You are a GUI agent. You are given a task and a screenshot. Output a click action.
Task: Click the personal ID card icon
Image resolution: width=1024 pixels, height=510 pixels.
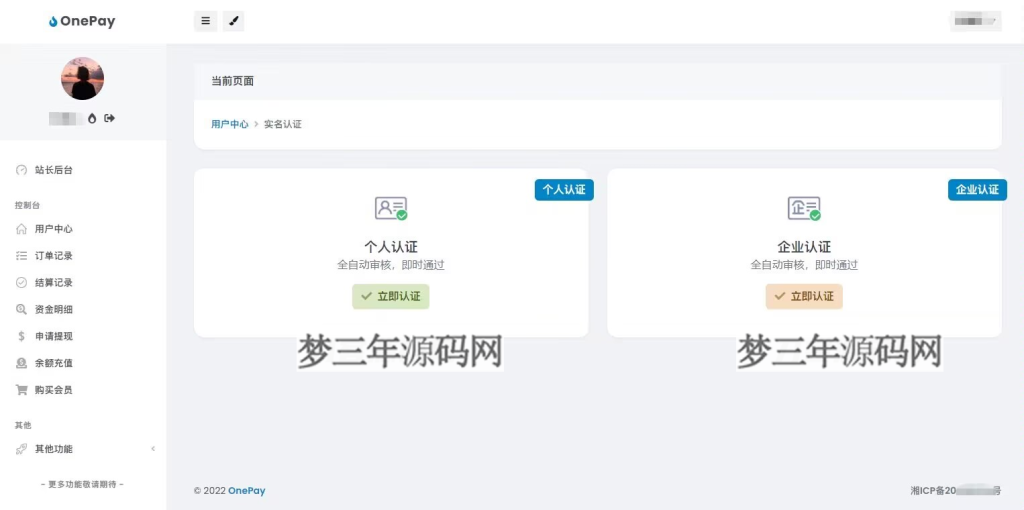pyautogui.click(x=391, y=209)
